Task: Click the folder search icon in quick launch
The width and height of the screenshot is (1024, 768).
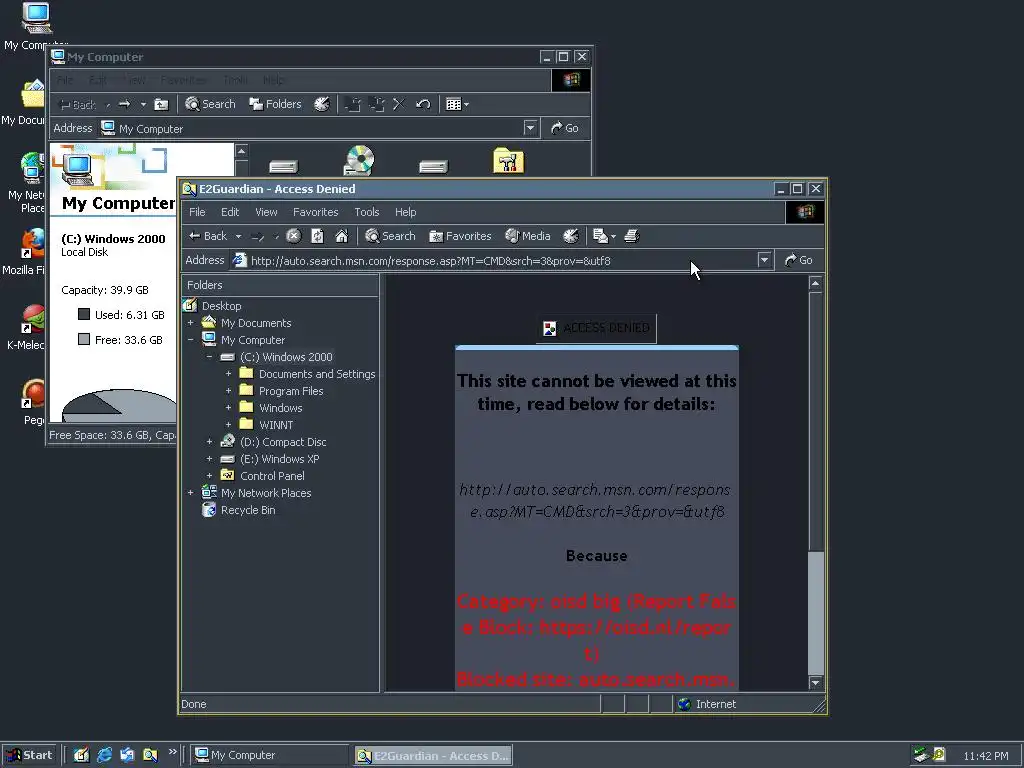Action: coord(150,756)
